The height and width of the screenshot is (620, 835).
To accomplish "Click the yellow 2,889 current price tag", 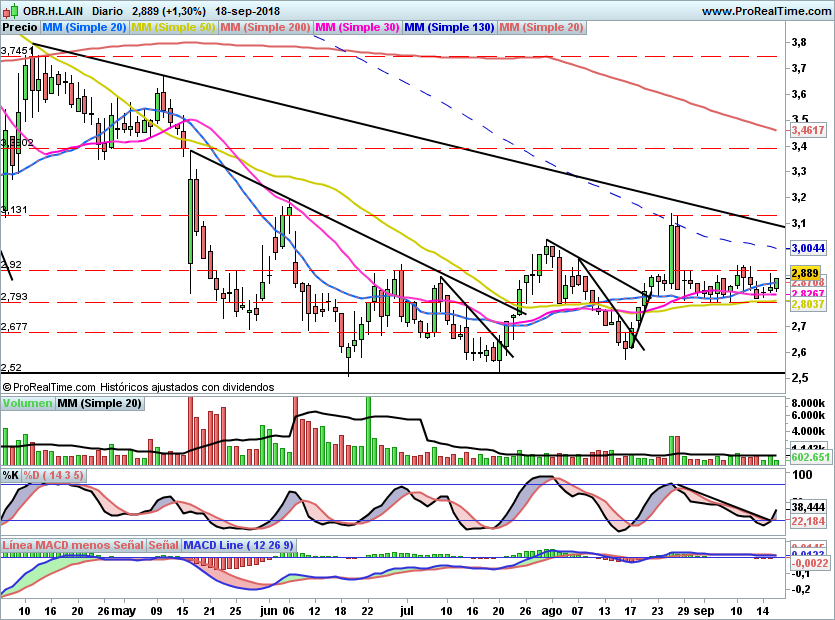I will coord(805,272).
